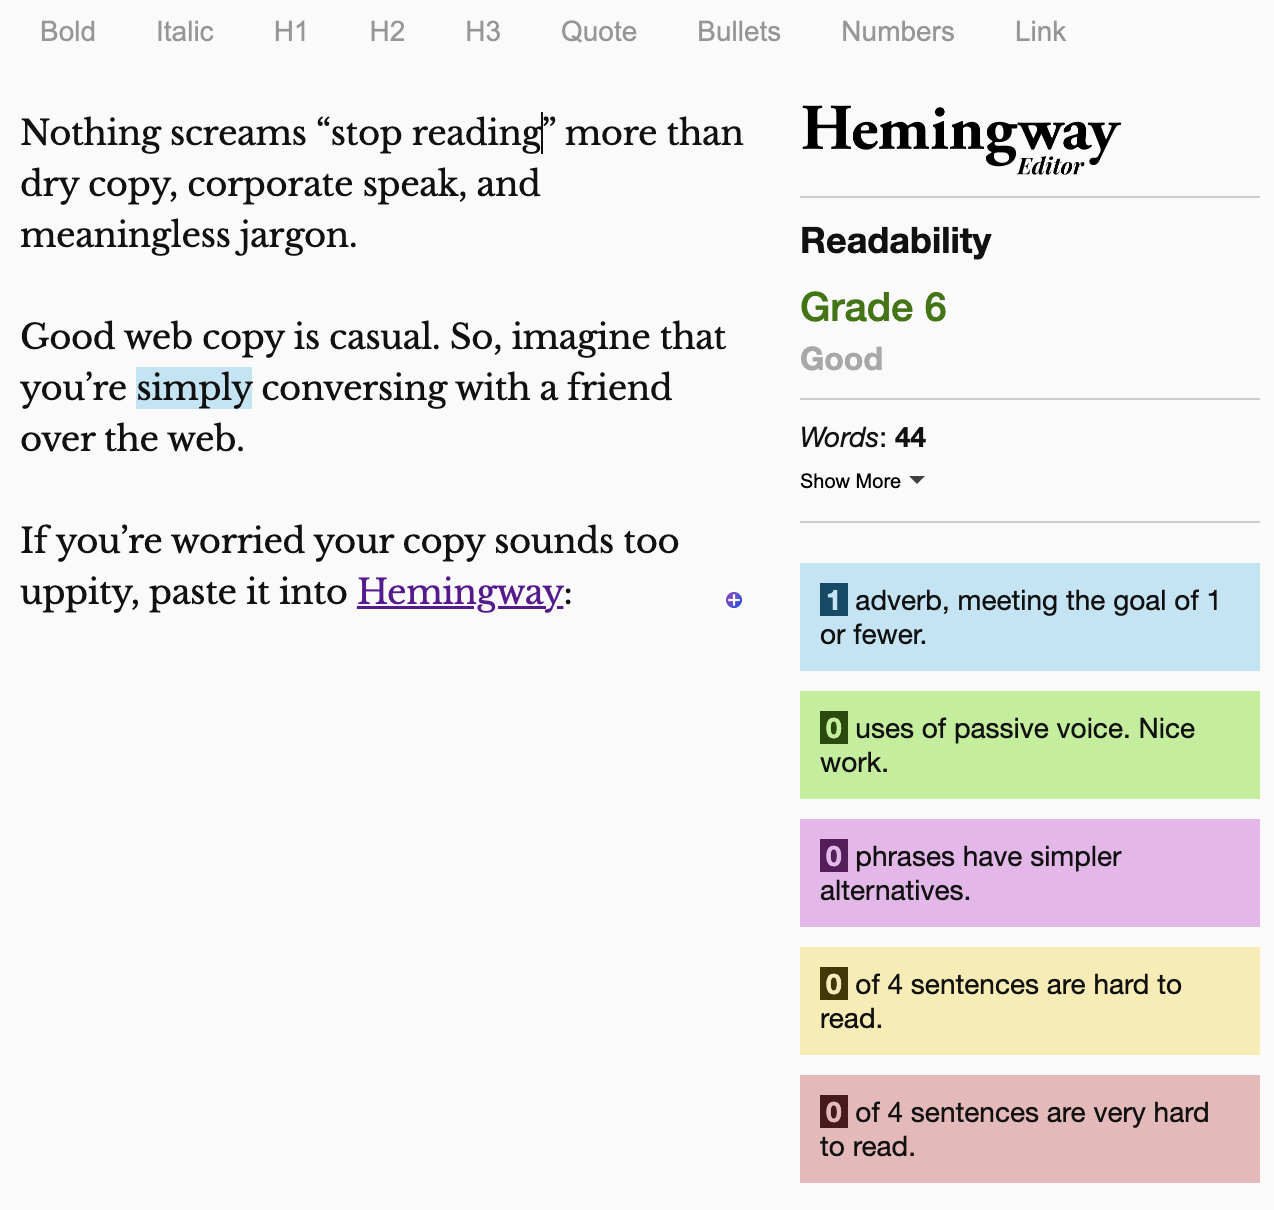Expand the Show More readability details
This screenshot has width=1274, height=1210.
click(851, 481)
